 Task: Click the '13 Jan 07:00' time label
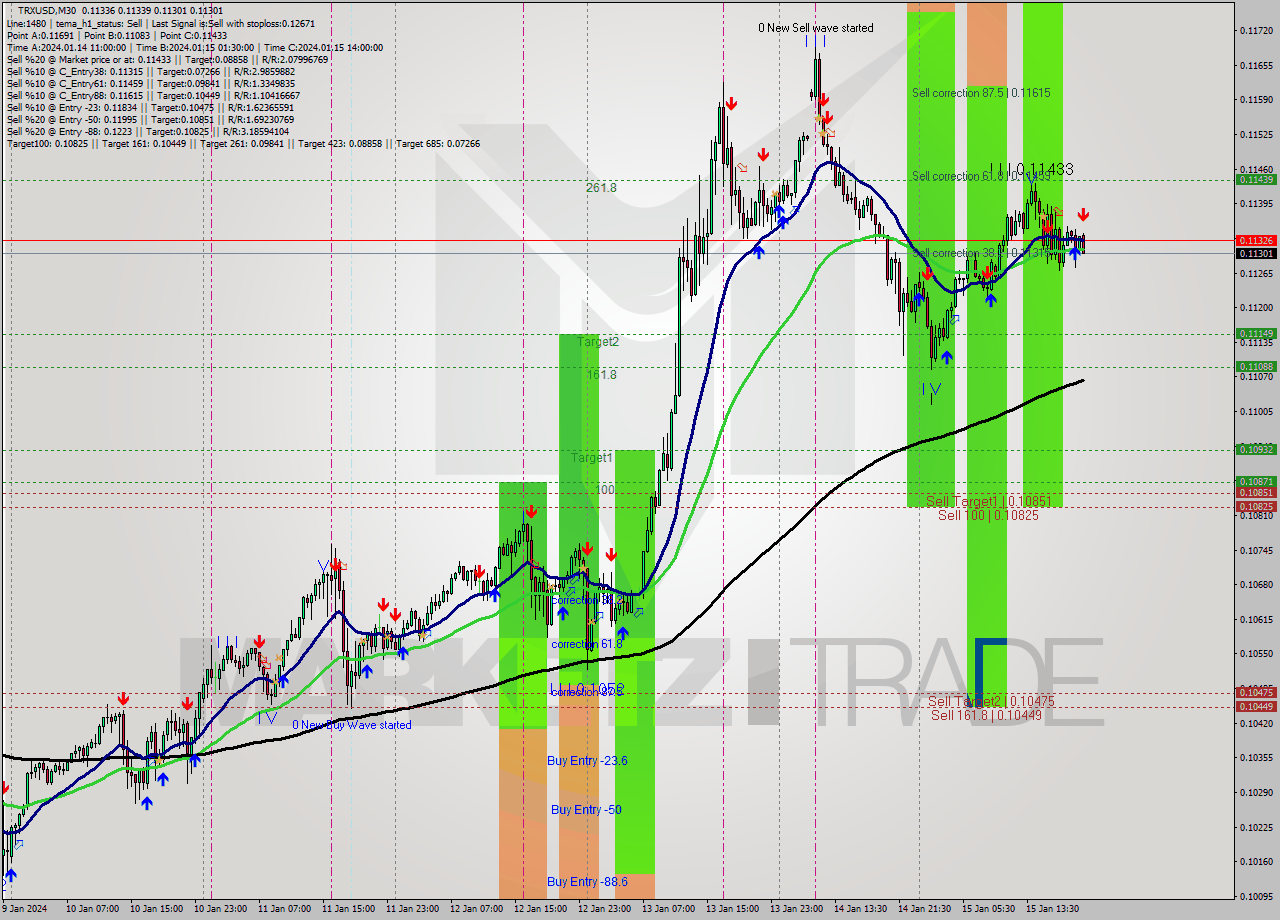[x=668, y=909]
